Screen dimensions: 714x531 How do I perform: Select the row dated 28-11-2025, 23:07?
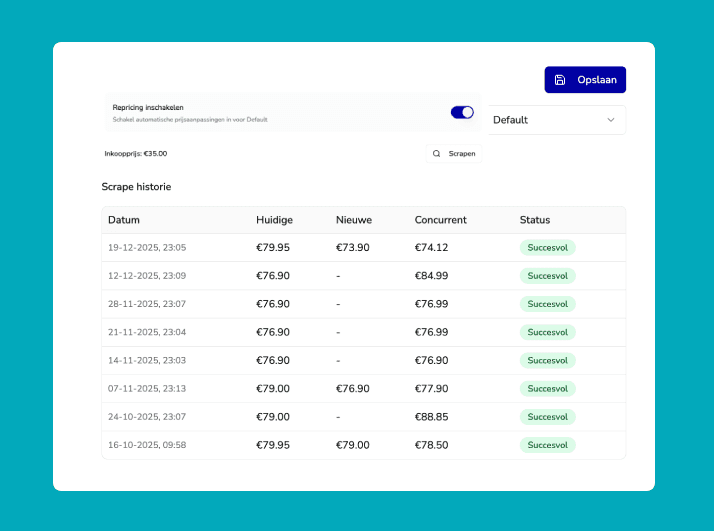click(x=363, y=304)
